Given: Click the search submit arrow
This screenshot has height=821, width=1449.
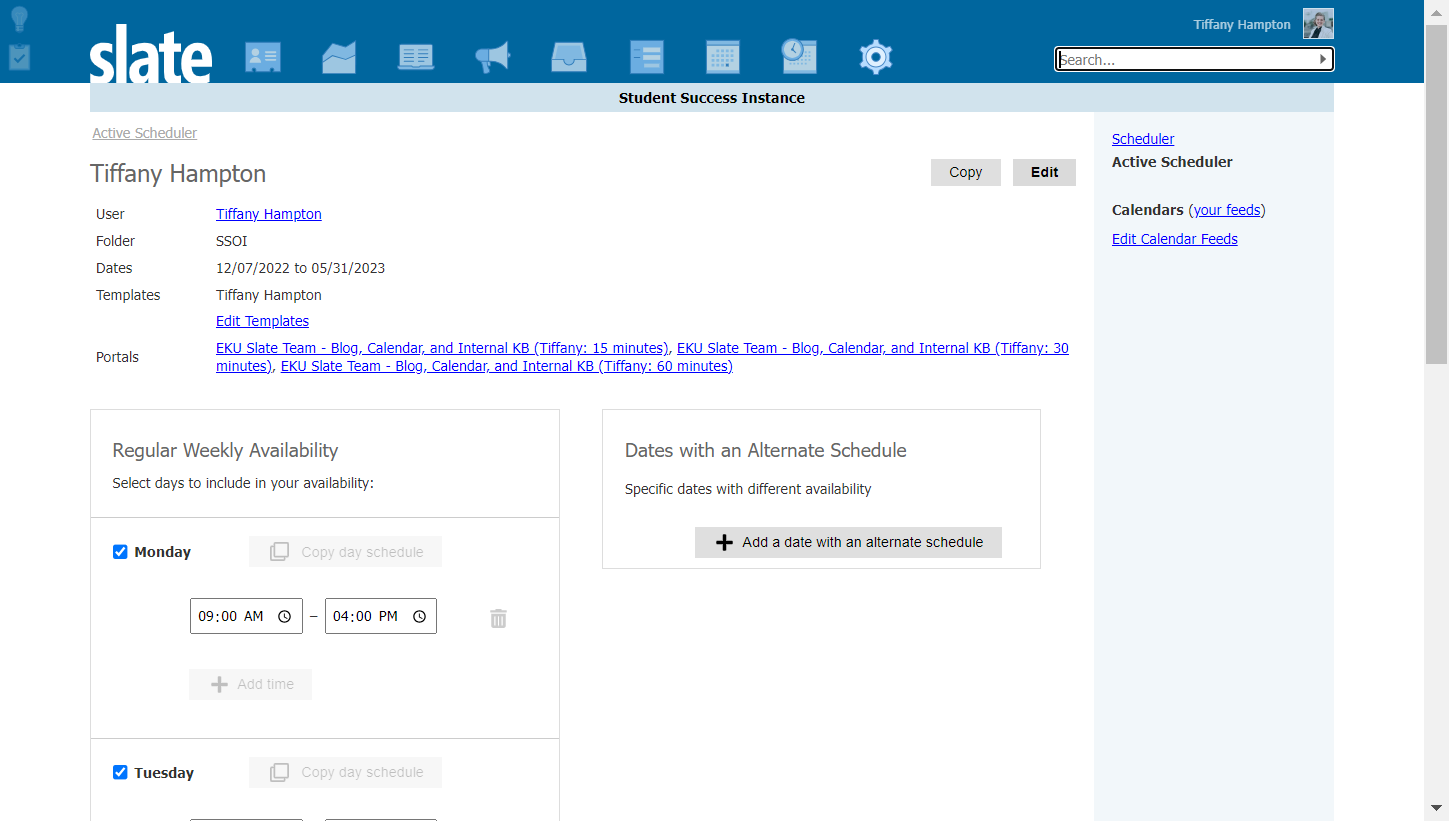Looking at the screenshot, I should coord(1323,60).
